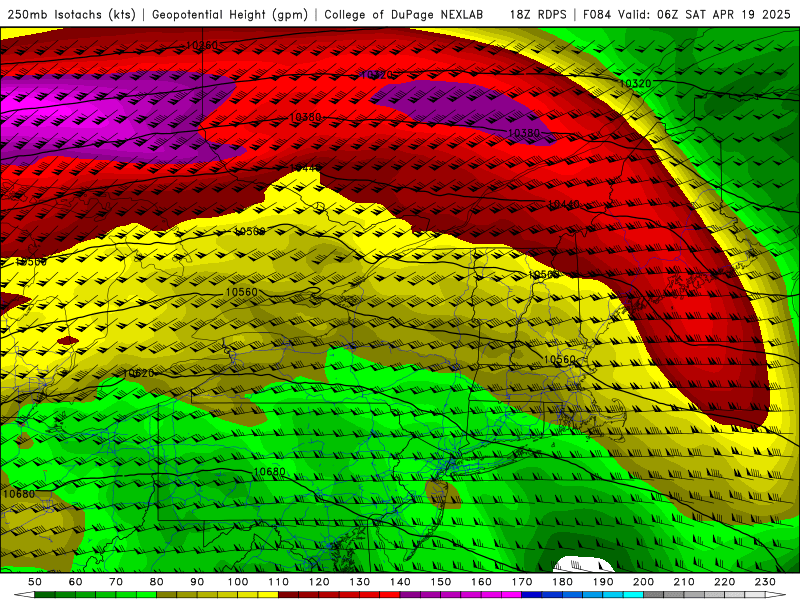Click the bright yellow legend swatch left of 110
Screen dimensions: 800x600
268,595
